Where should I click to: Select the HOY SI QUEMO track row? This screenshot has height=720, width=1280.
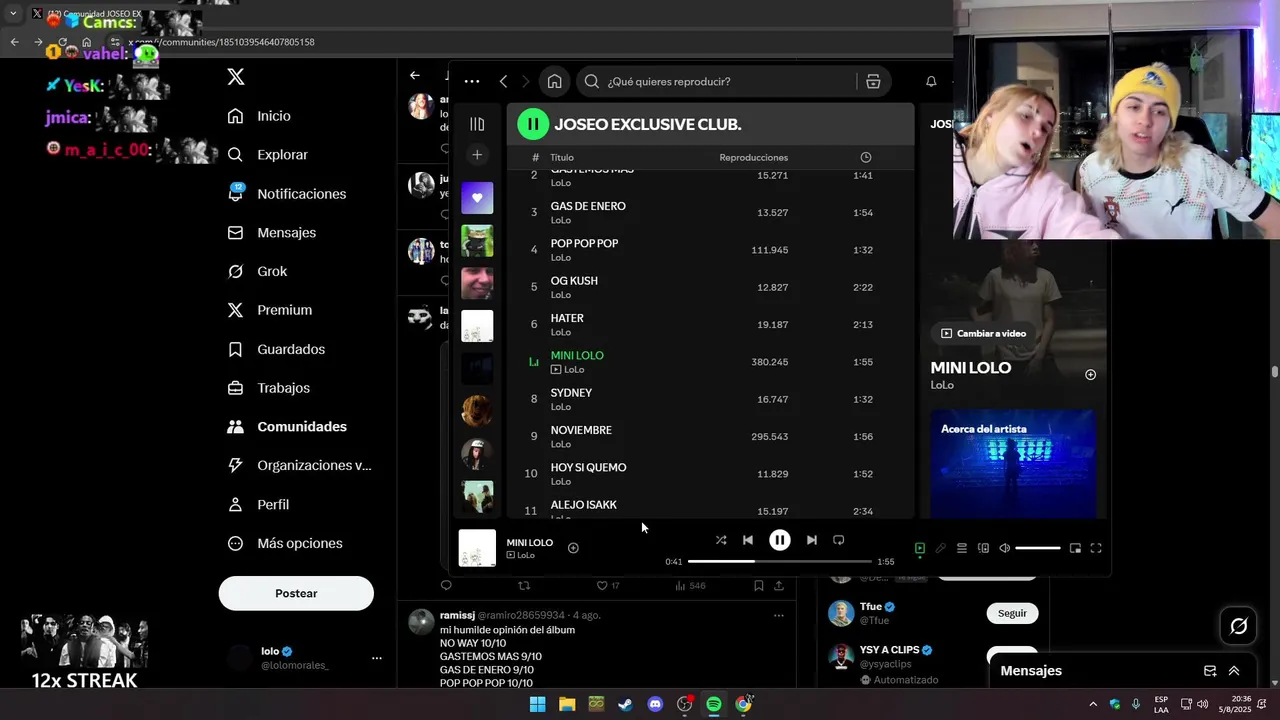coord(710,474)
